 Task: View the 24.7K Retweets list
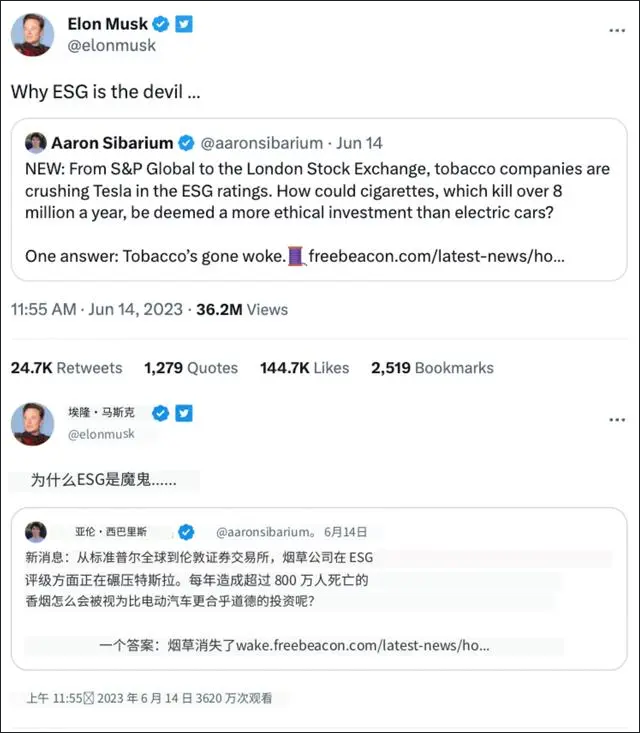[x=66, y=368]
